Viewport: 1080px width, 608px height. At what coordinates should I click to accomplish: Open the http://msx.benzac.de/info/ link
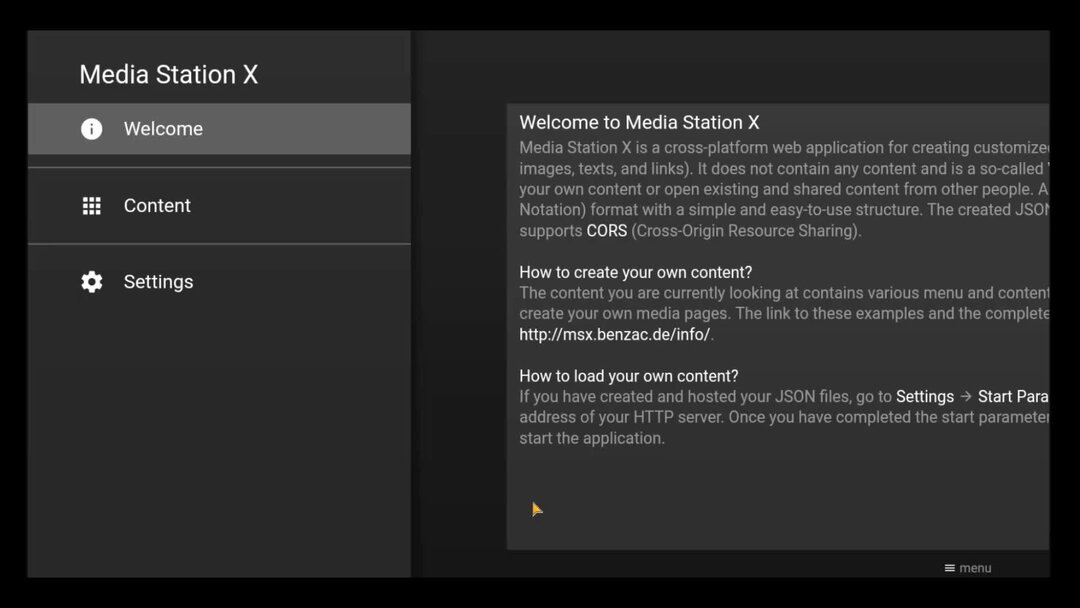tap(614, 335)
